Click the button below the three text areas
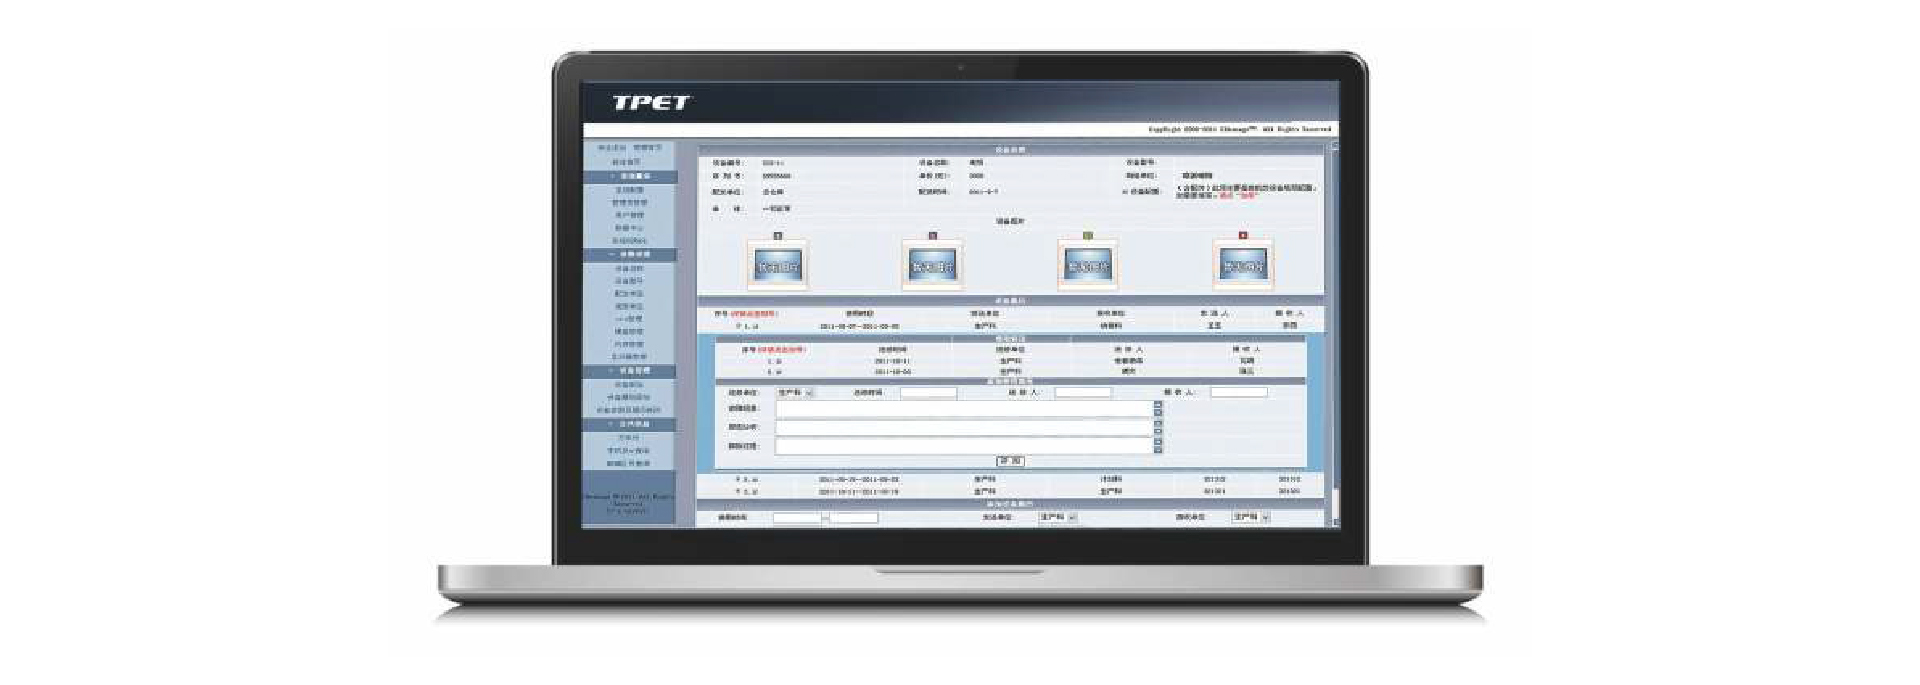This screenshot has width=1920, height=685. click(1010, 461)
